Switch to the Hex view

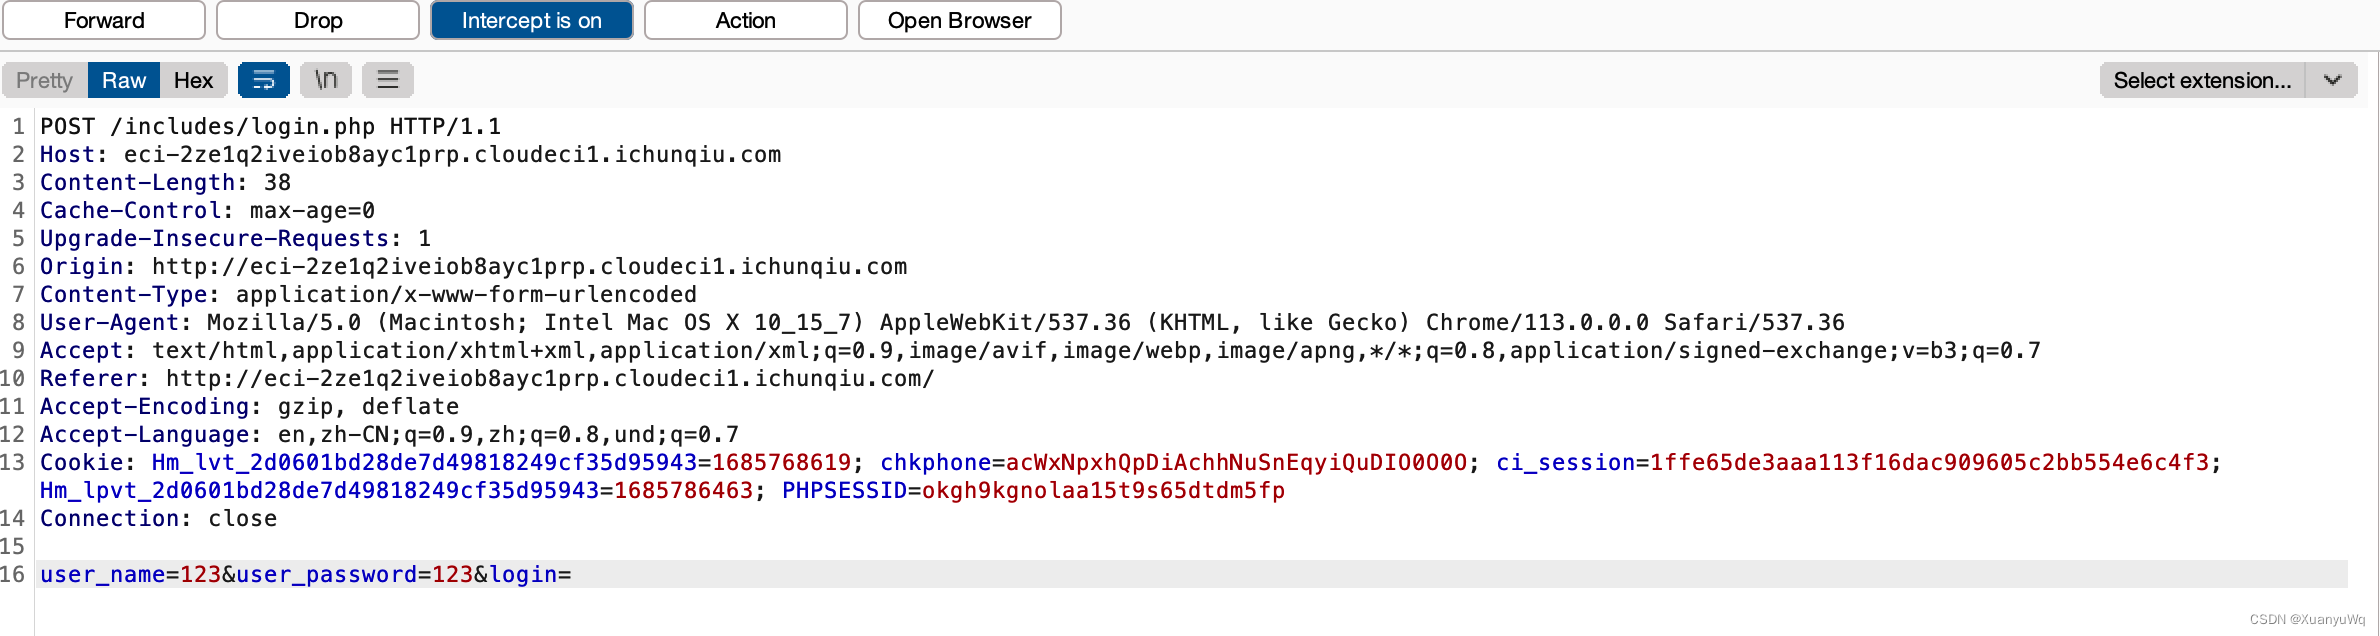coord(194,79)
